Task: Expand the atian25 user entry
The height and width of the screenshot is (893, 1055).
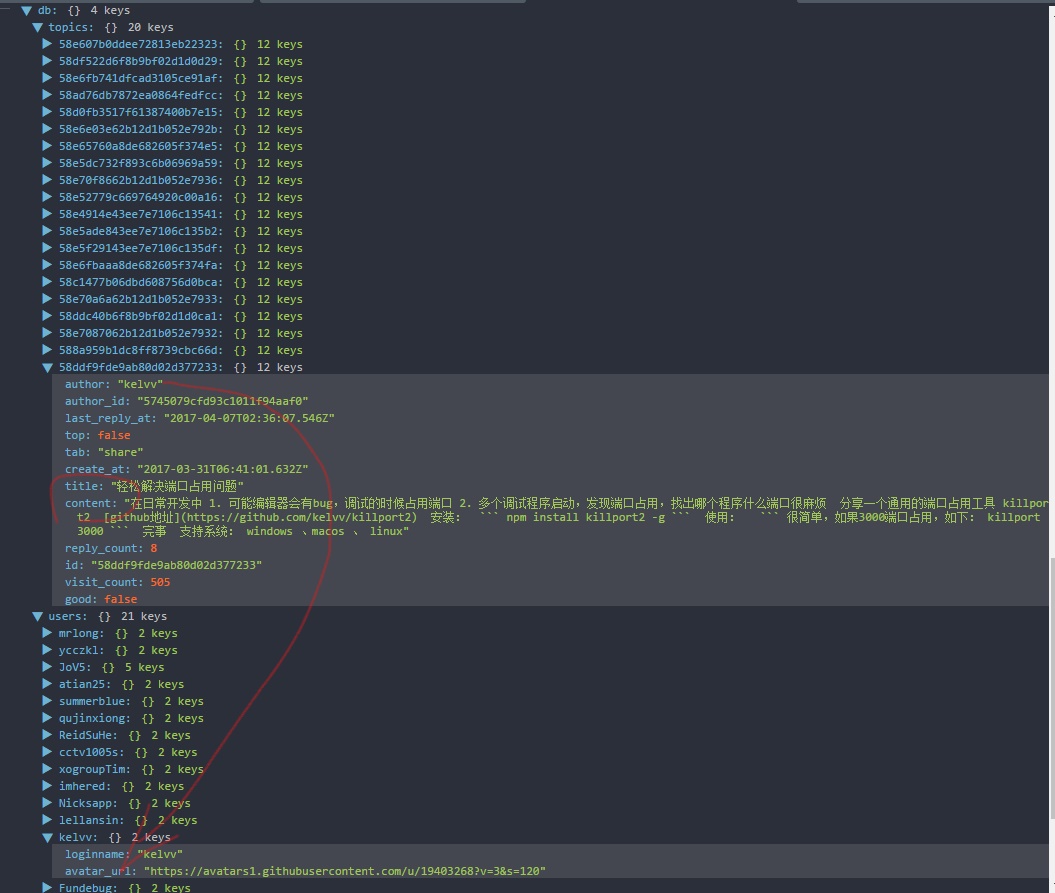Action: coord(47,684)
